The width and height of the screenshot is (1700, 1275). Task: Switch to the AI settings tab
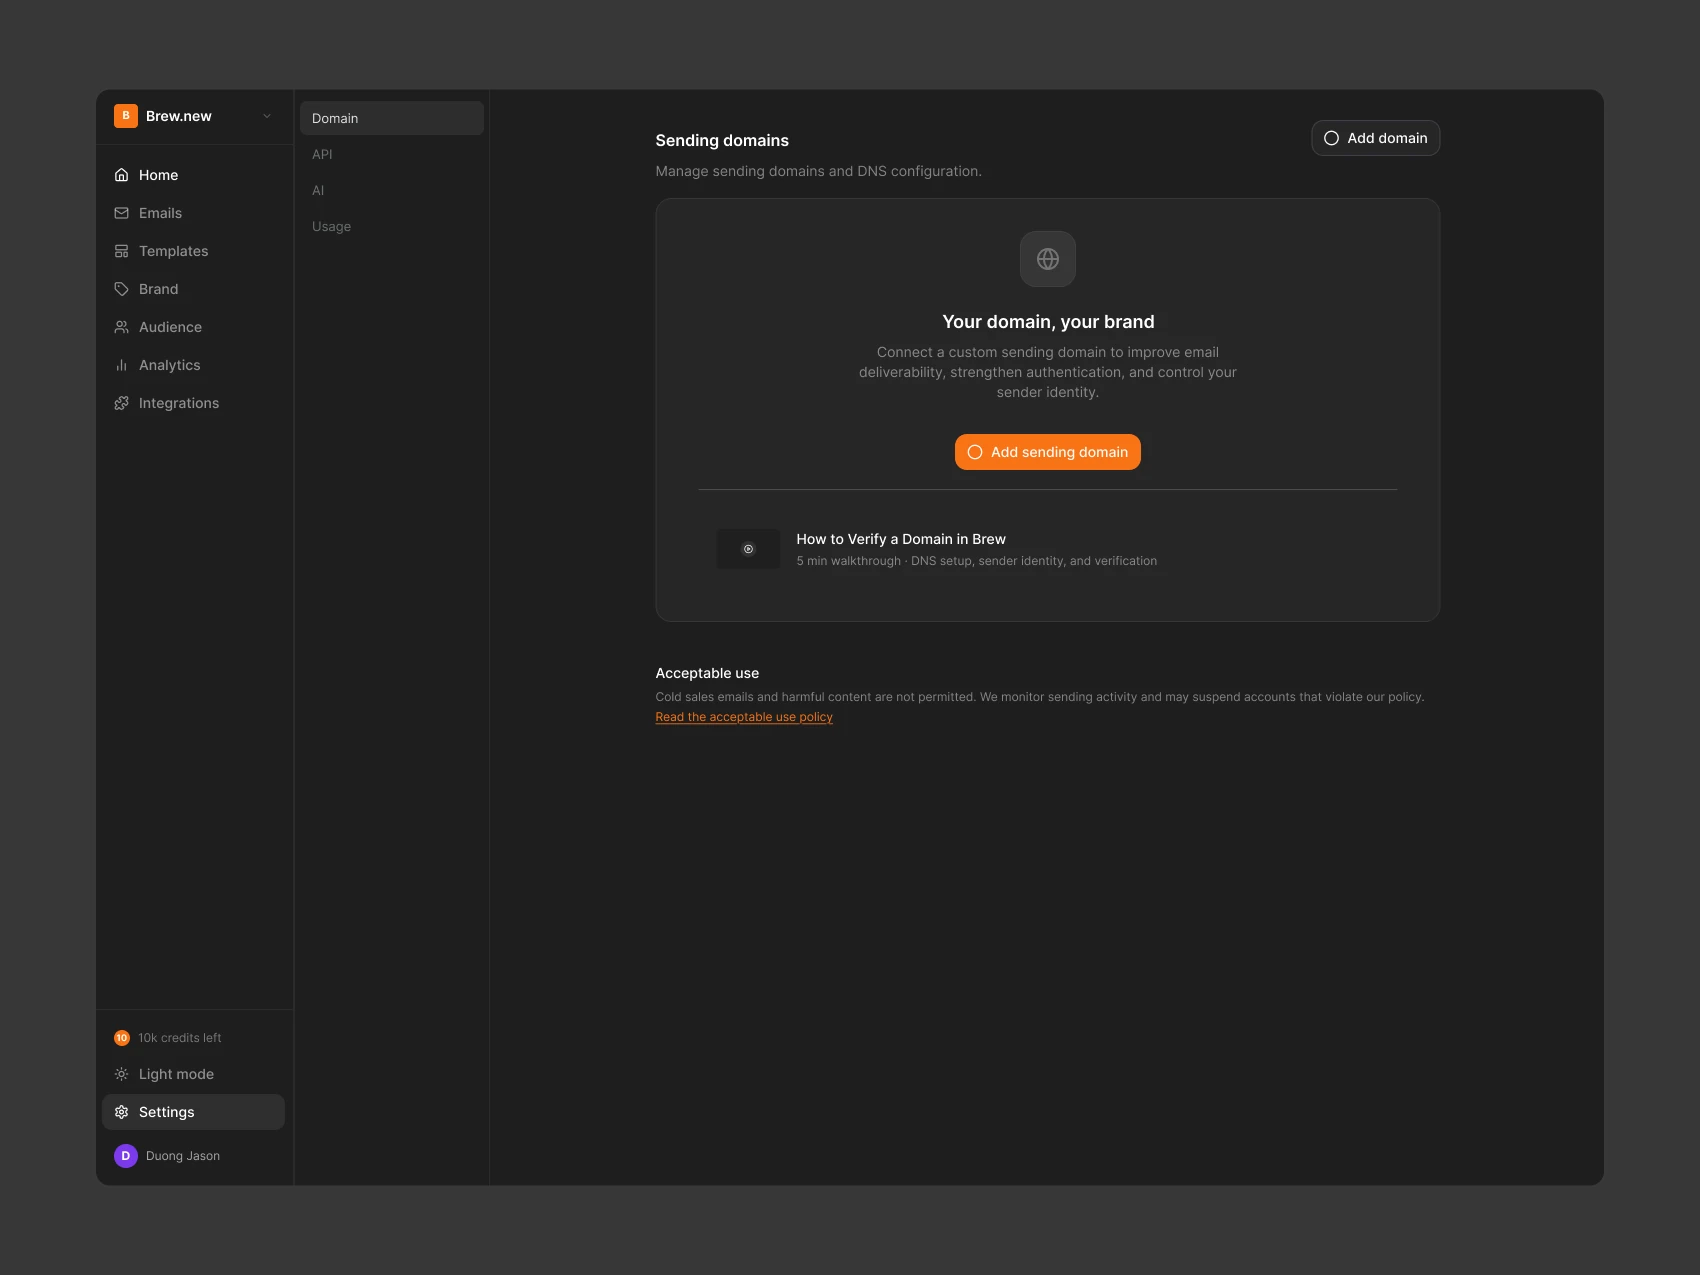(x=392, y=190)
